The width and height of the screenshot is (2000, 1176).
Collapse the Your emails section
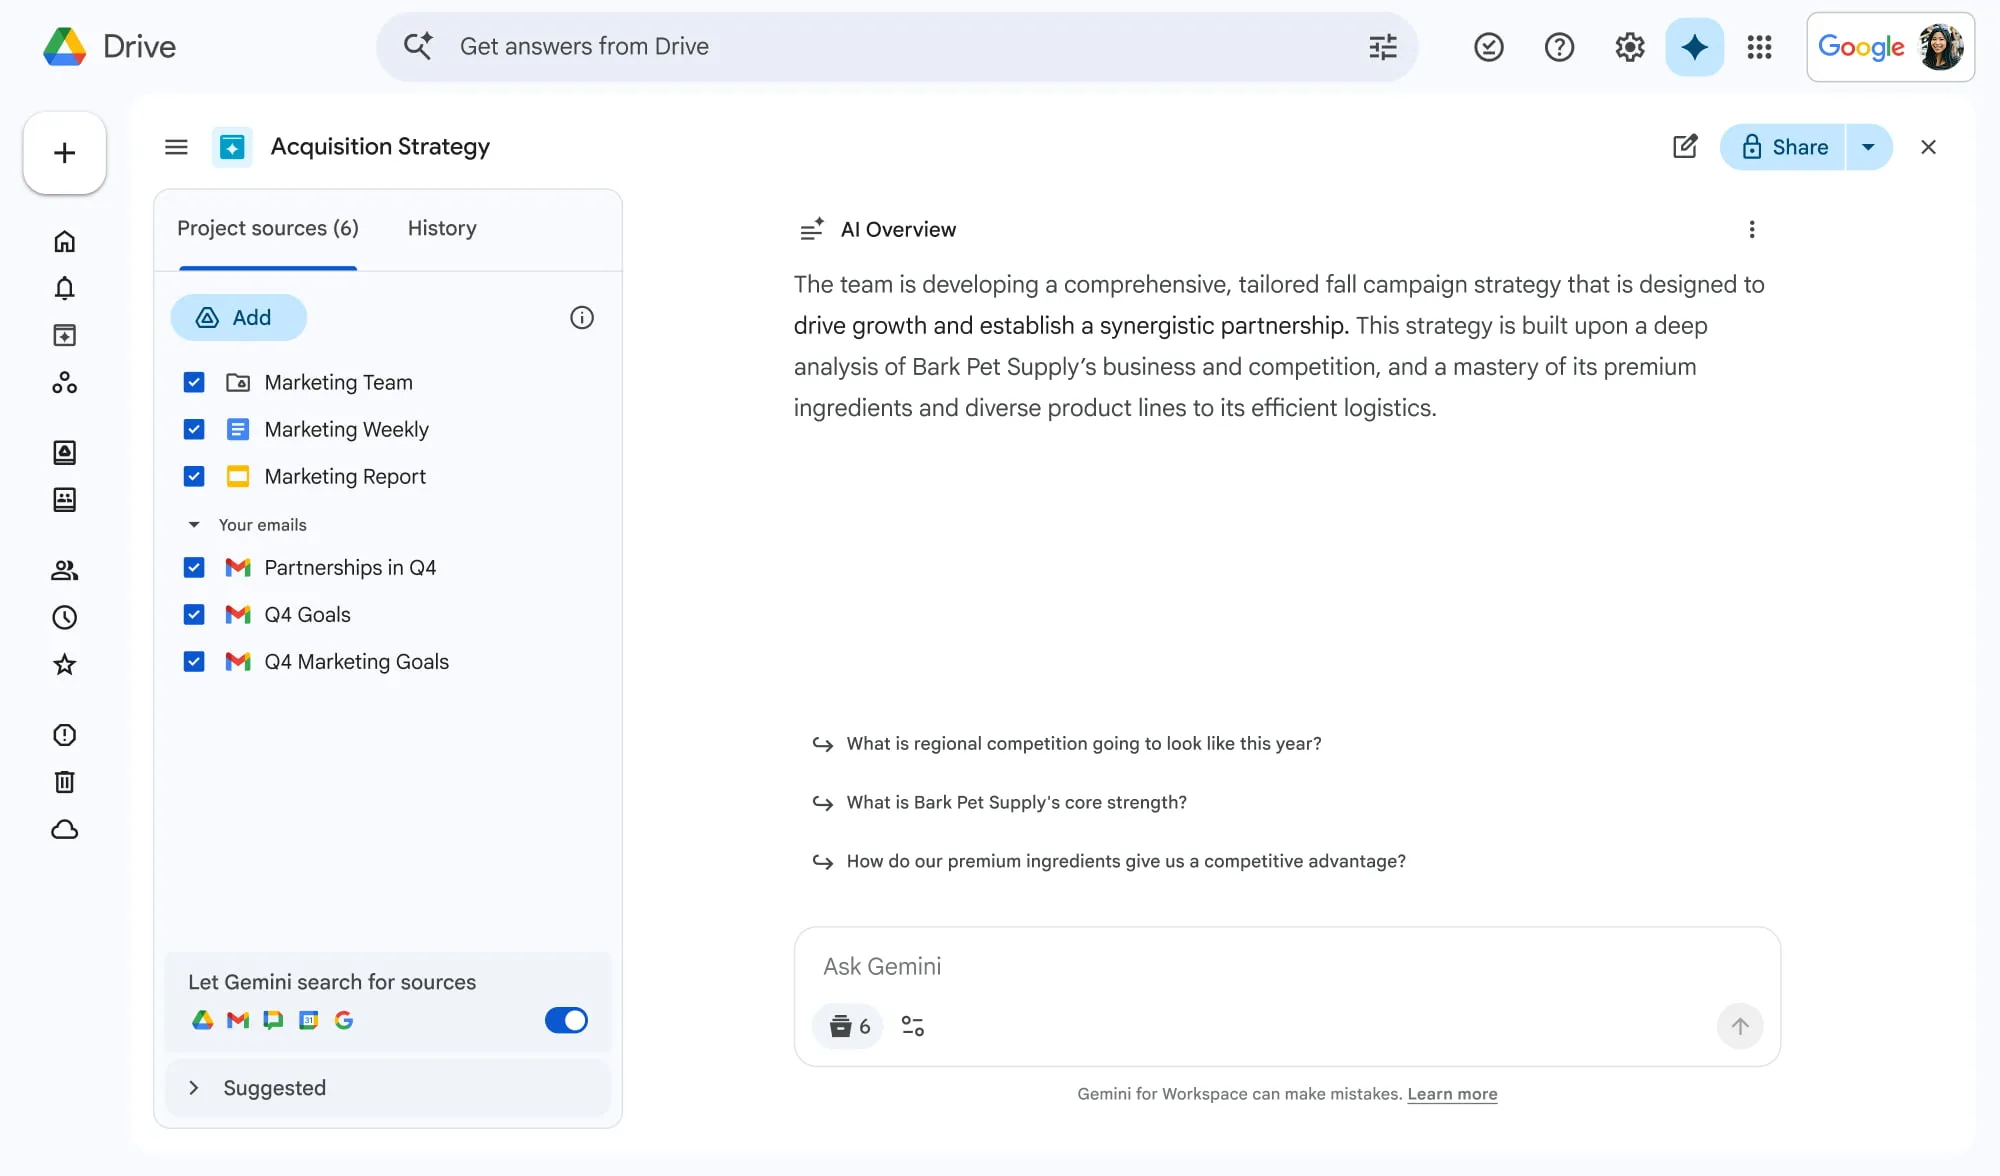tap(193, 524)
